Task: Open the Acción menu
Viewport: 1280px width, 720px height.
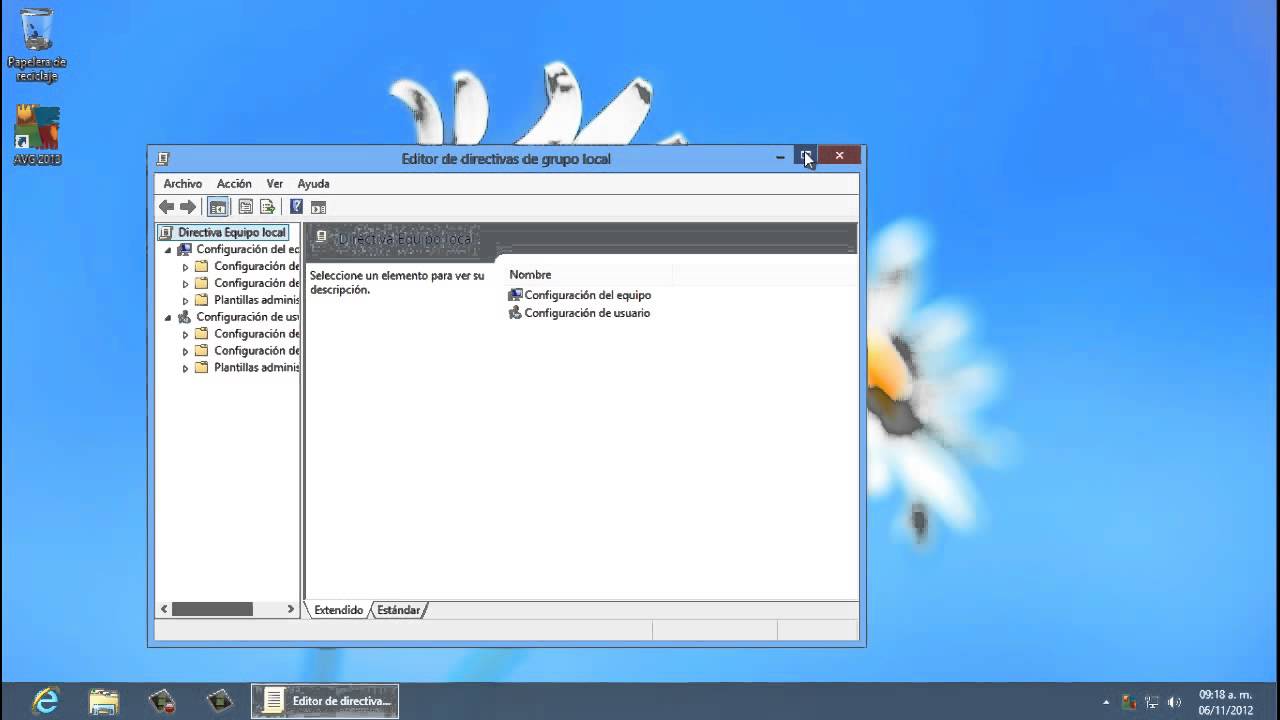Action: pos(234,184)
